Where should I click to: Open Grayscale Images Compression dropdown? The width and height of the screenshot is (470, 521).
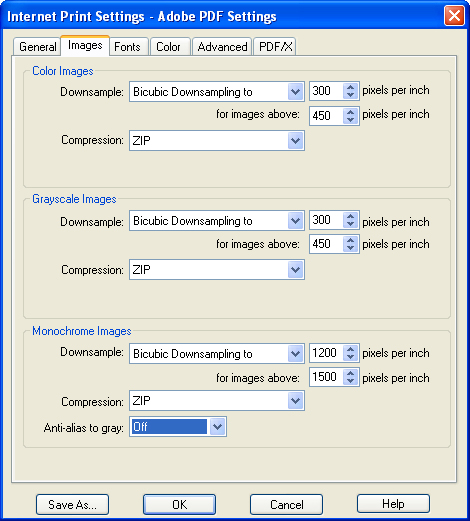coord(217,270)
